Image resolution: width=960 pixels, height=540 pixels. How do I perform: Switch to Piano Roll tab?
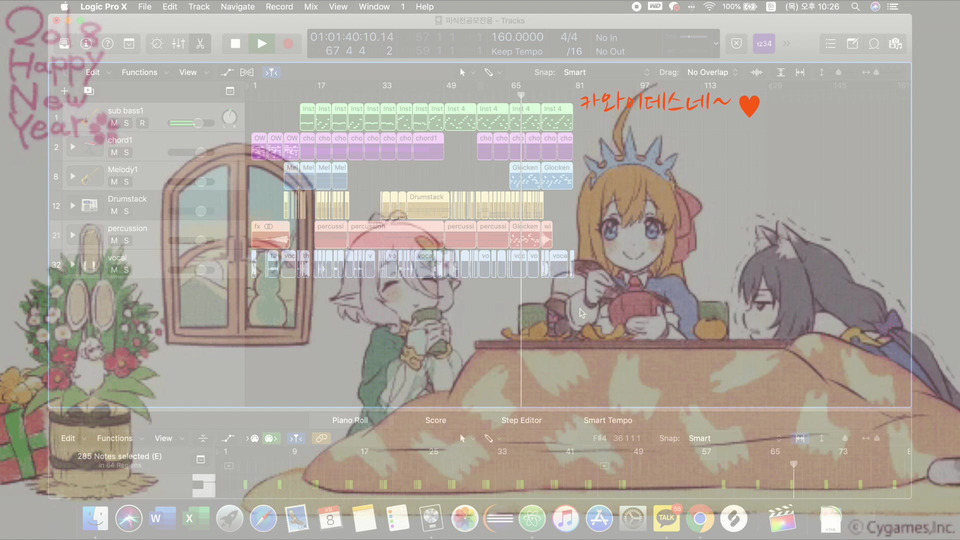[350, 420]
